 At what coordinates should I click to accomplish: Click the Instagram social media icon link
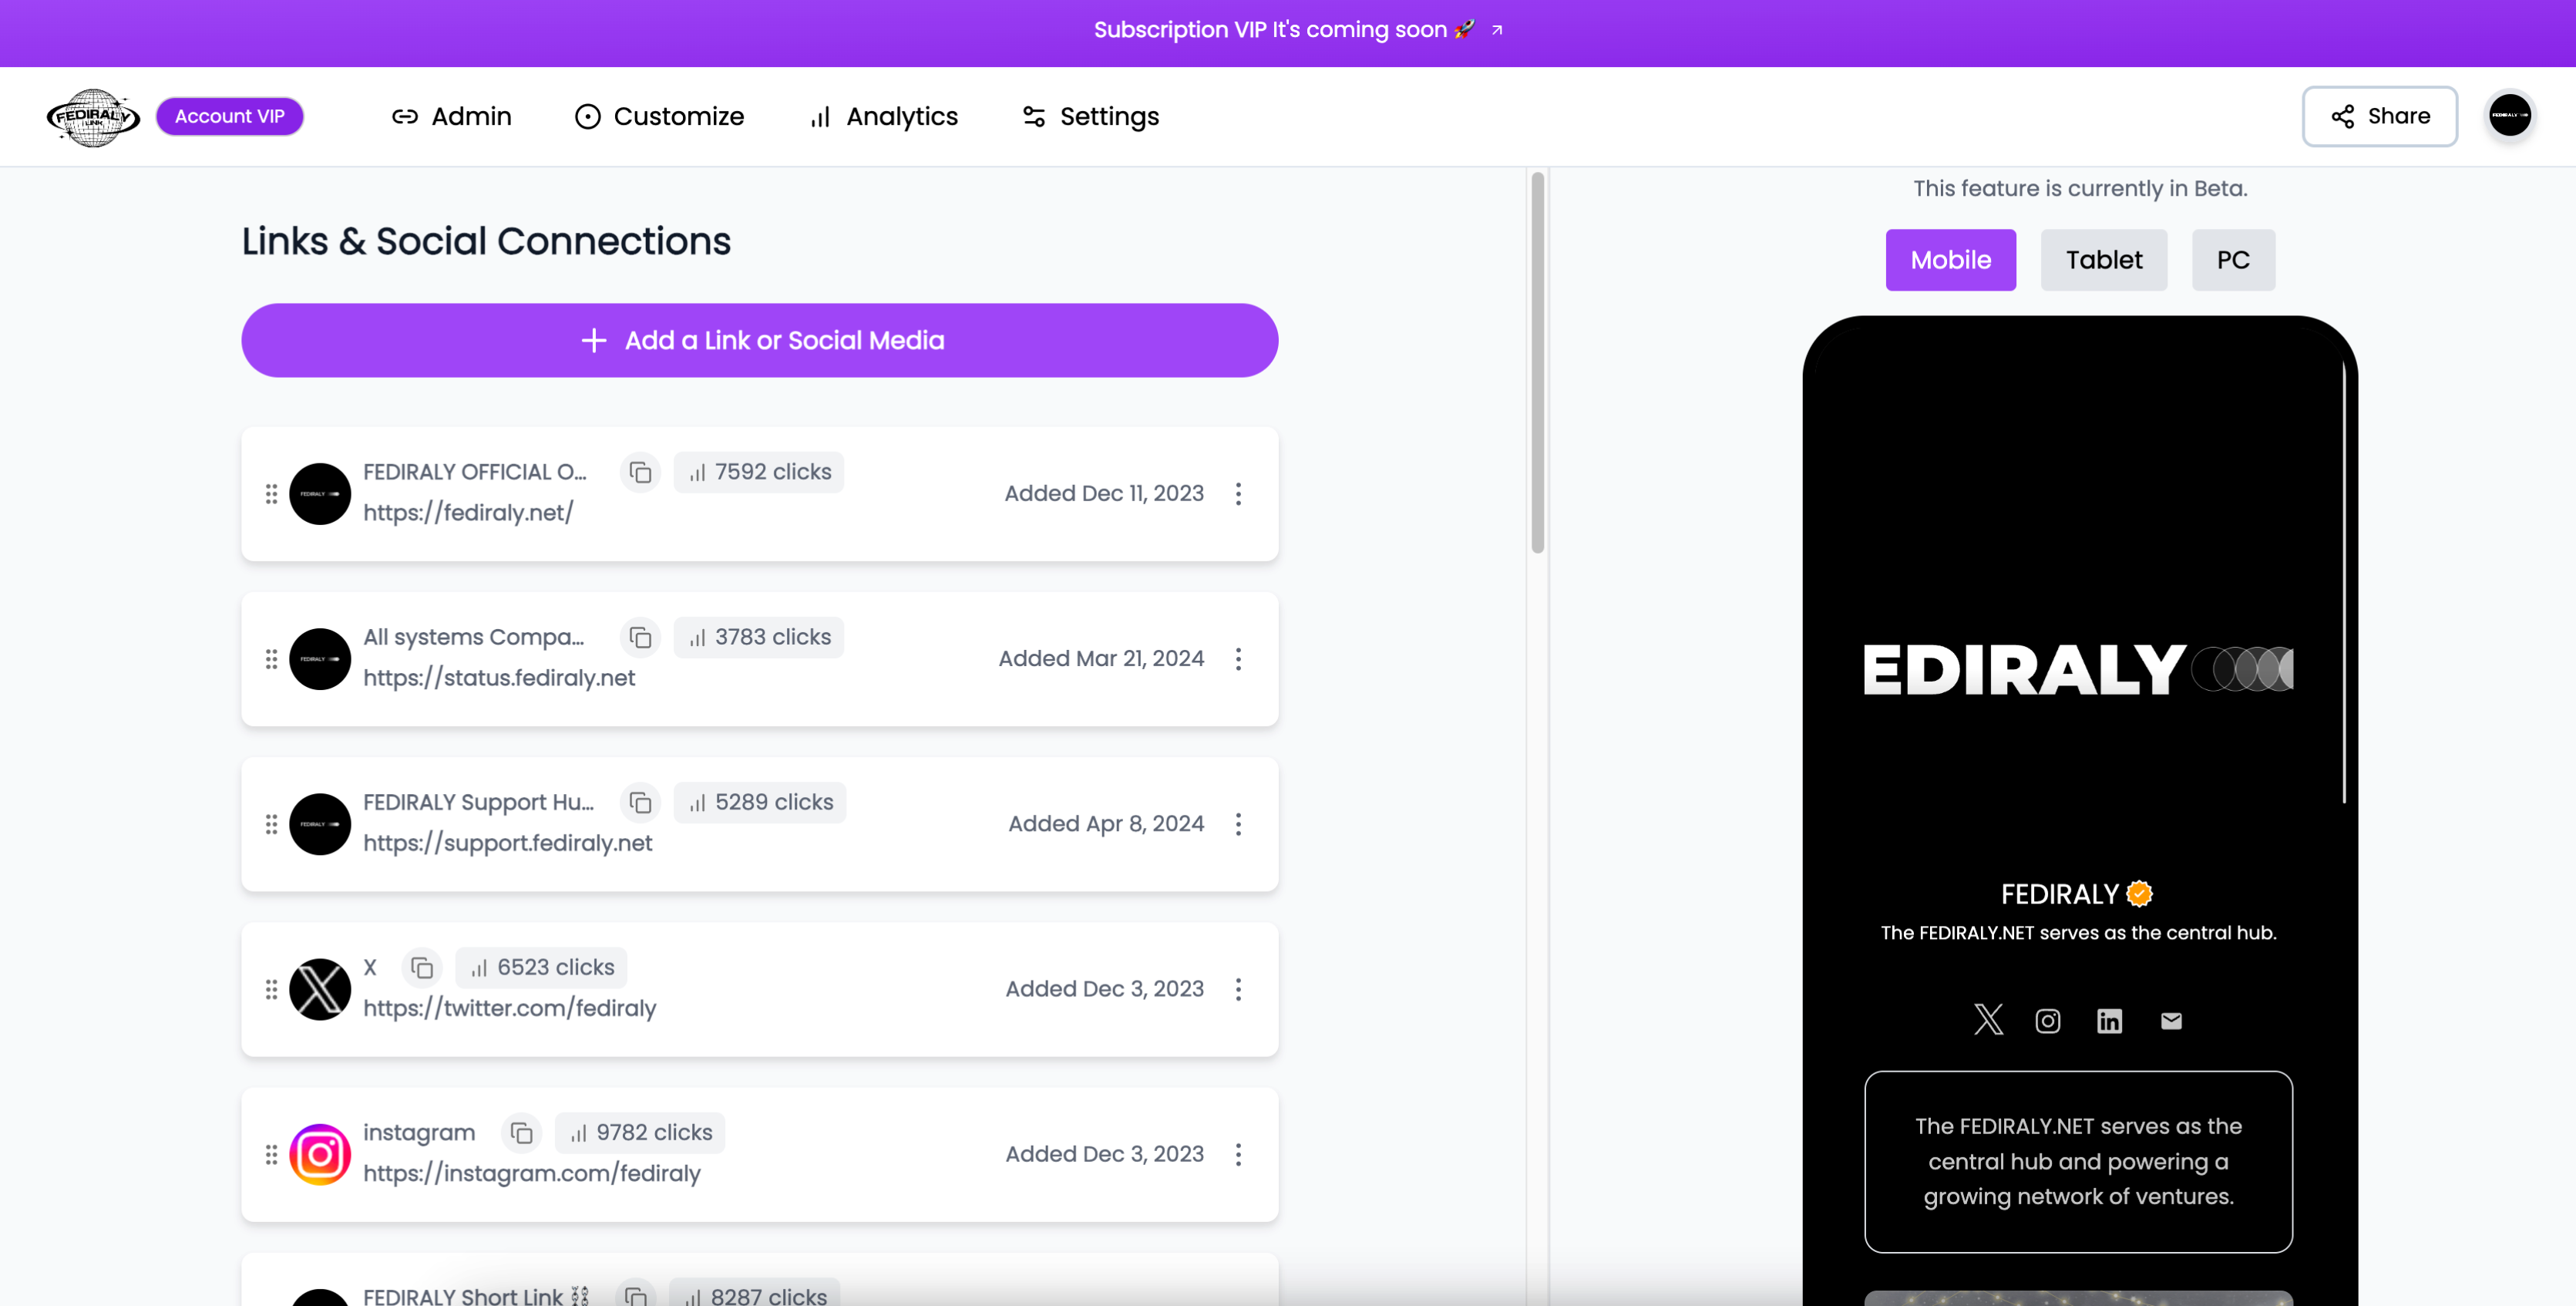coord(2048,1019)
